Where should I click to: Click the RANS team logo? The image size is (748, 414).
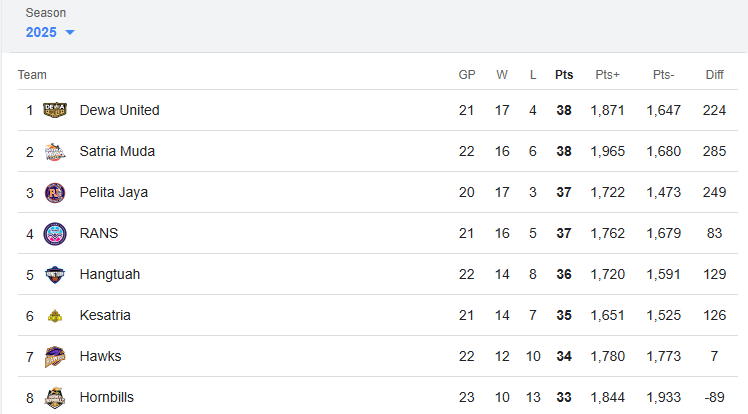[x=55, y=234]
